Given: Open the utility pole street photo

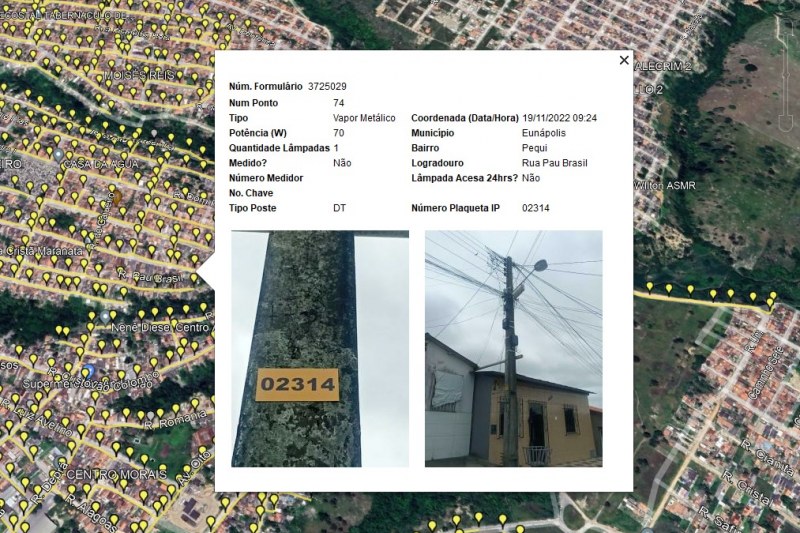Looking at the screenshot, I should [x=513, y=348].
